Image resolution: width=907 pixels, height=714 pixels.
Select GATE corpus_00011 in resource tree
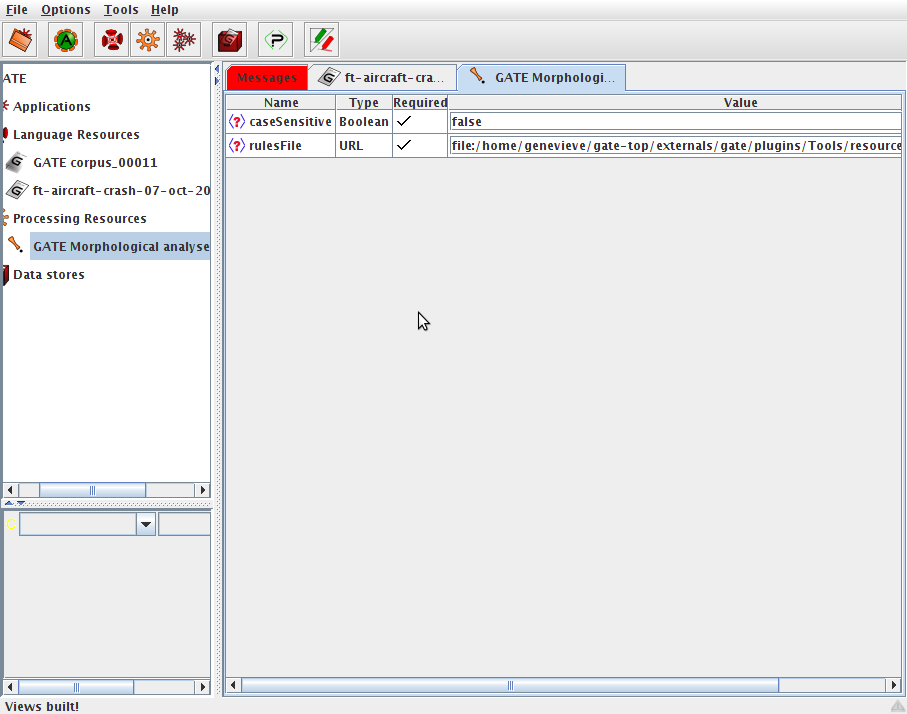click(95, 162)
